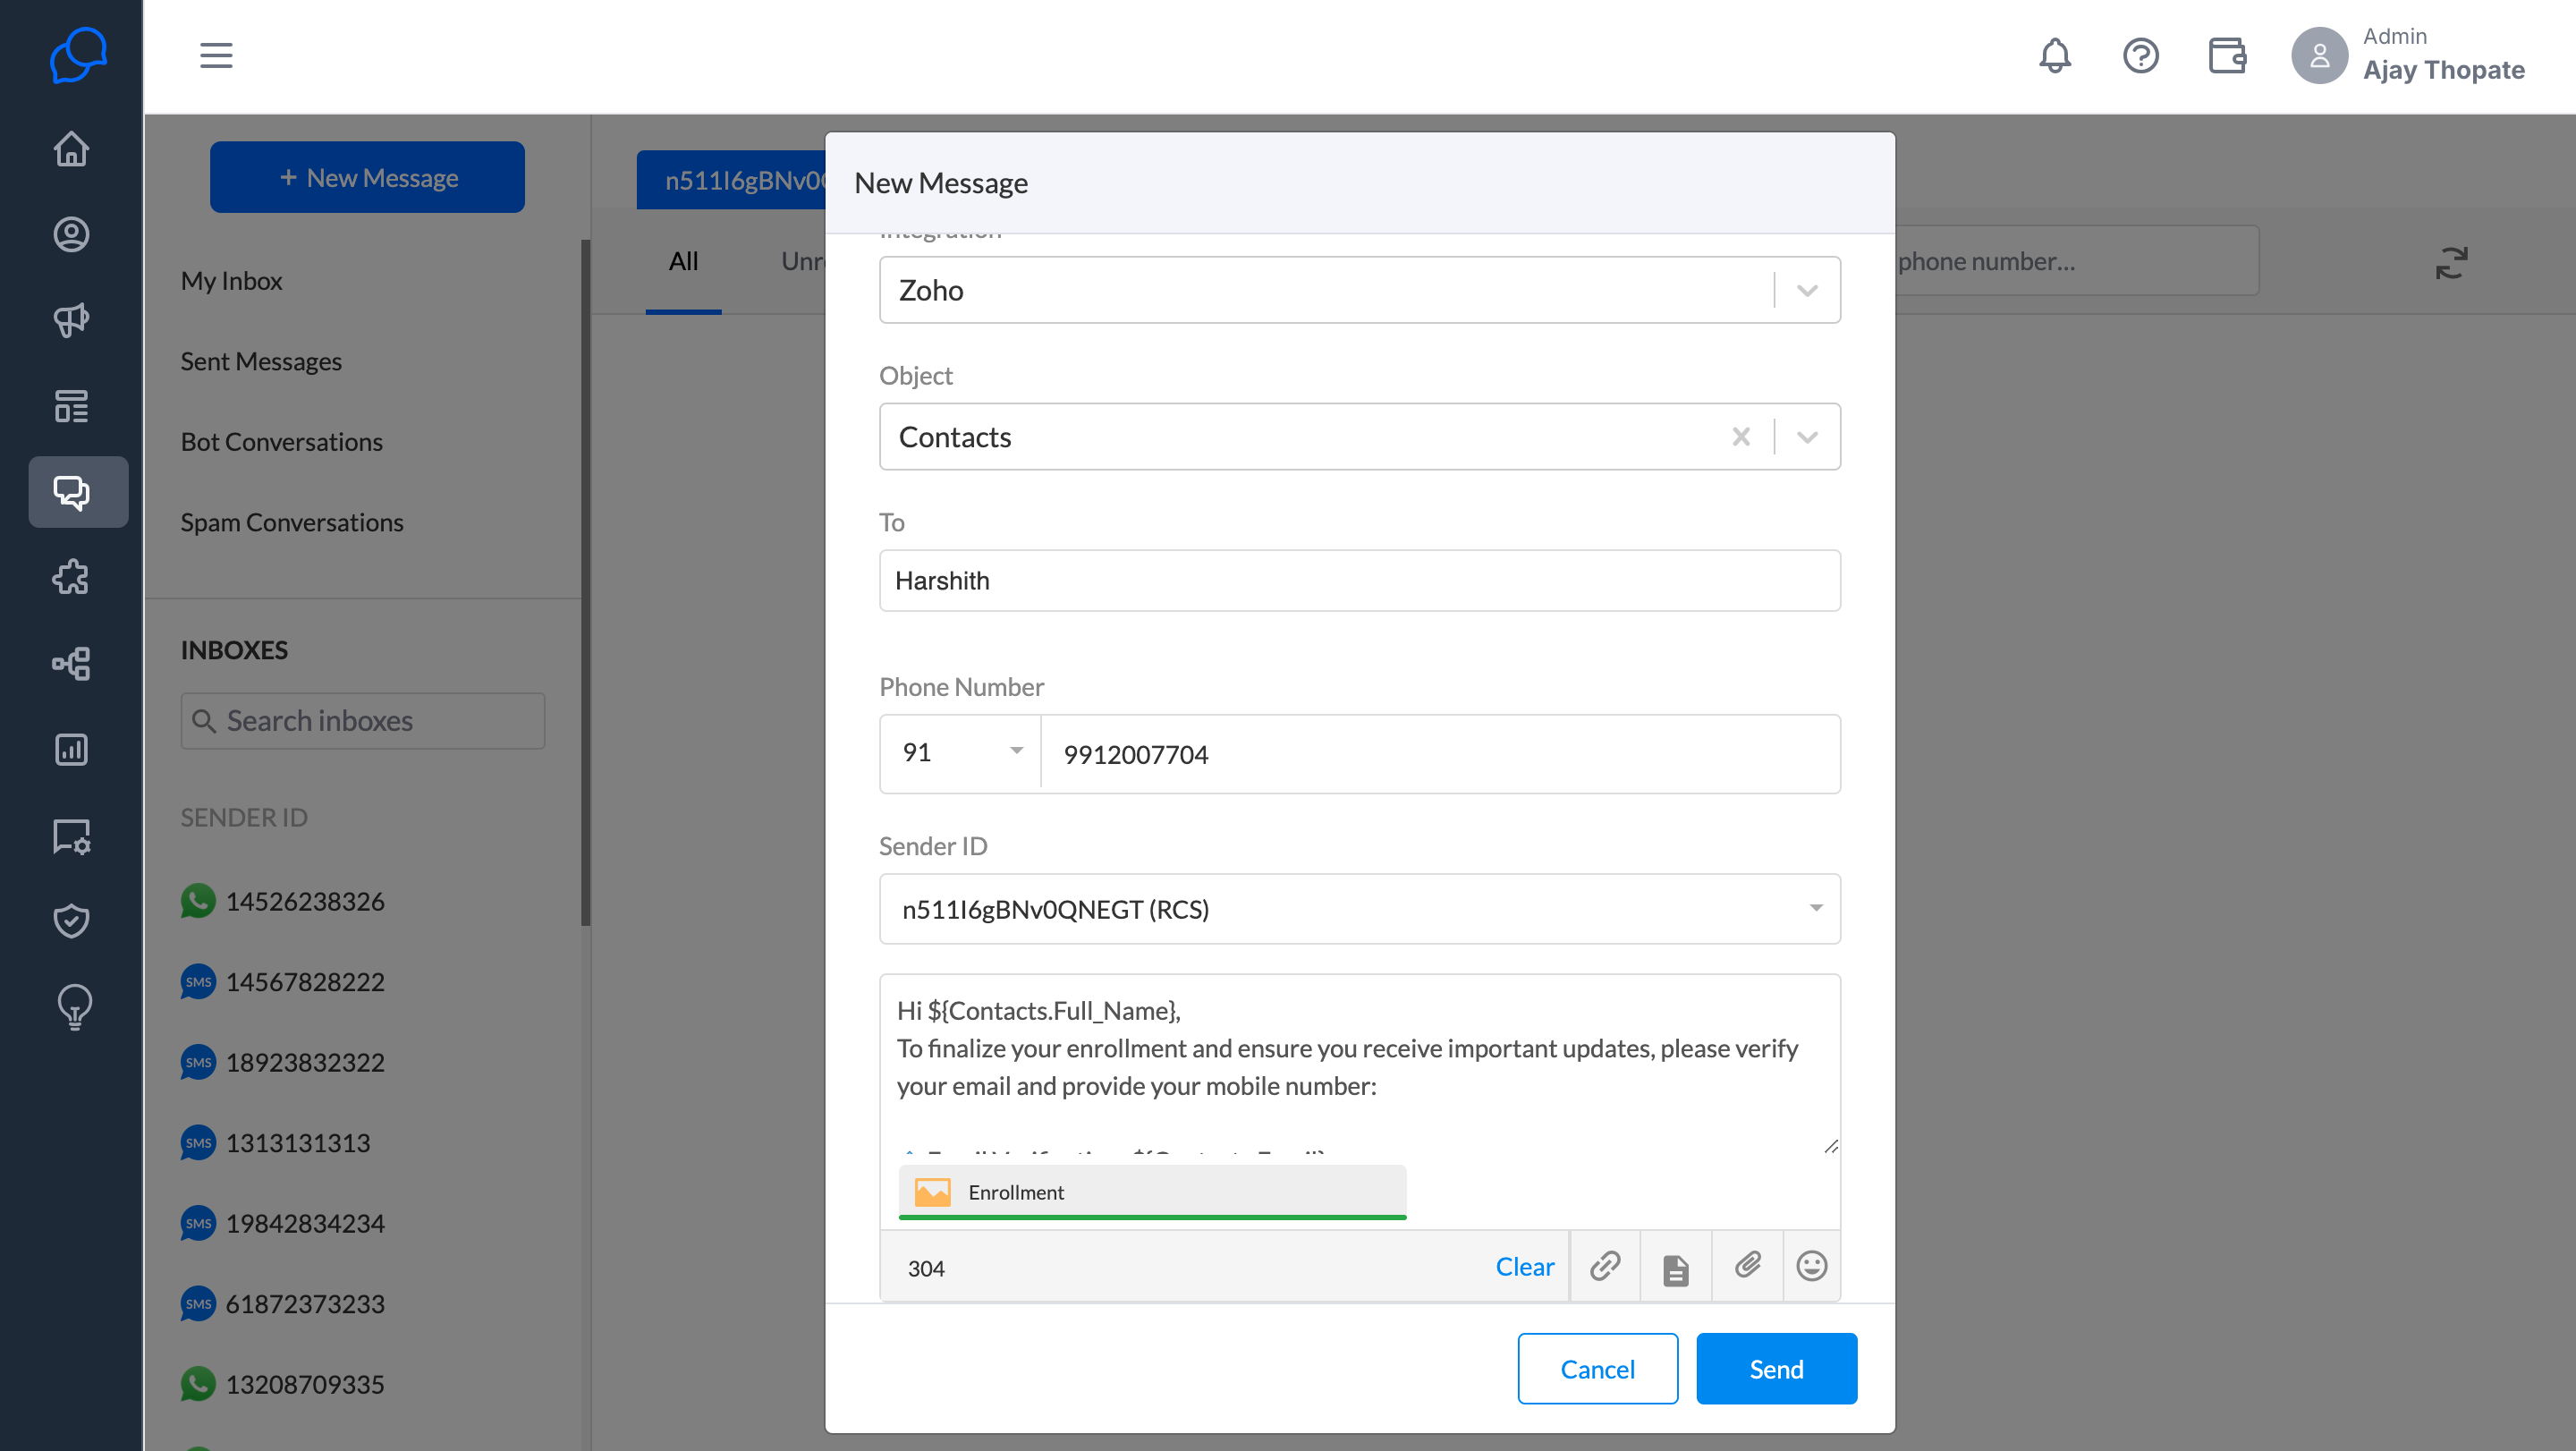Viewport: 2576px width, 1451px height.
Task: Expand the Contacts object dropdown arrow
Action: 1807,437
